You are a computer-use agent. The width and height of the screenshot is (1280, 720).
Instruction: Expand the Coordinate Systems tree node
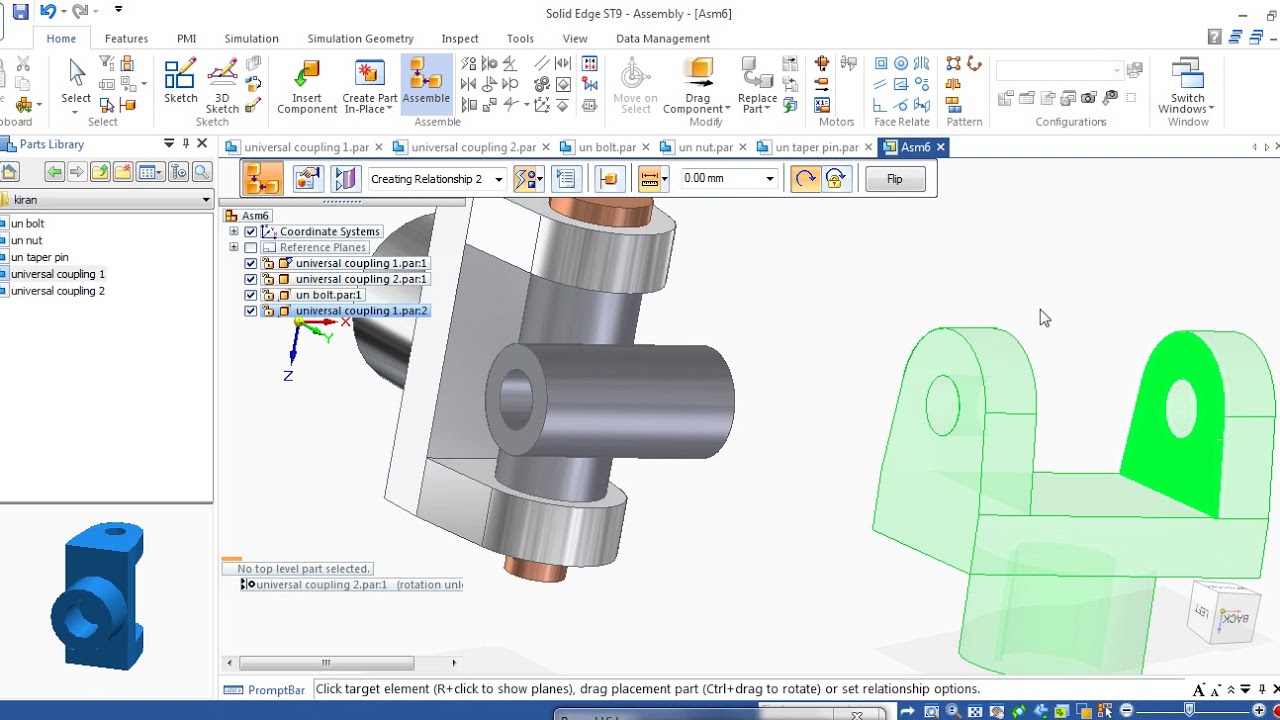coord(234,232)
